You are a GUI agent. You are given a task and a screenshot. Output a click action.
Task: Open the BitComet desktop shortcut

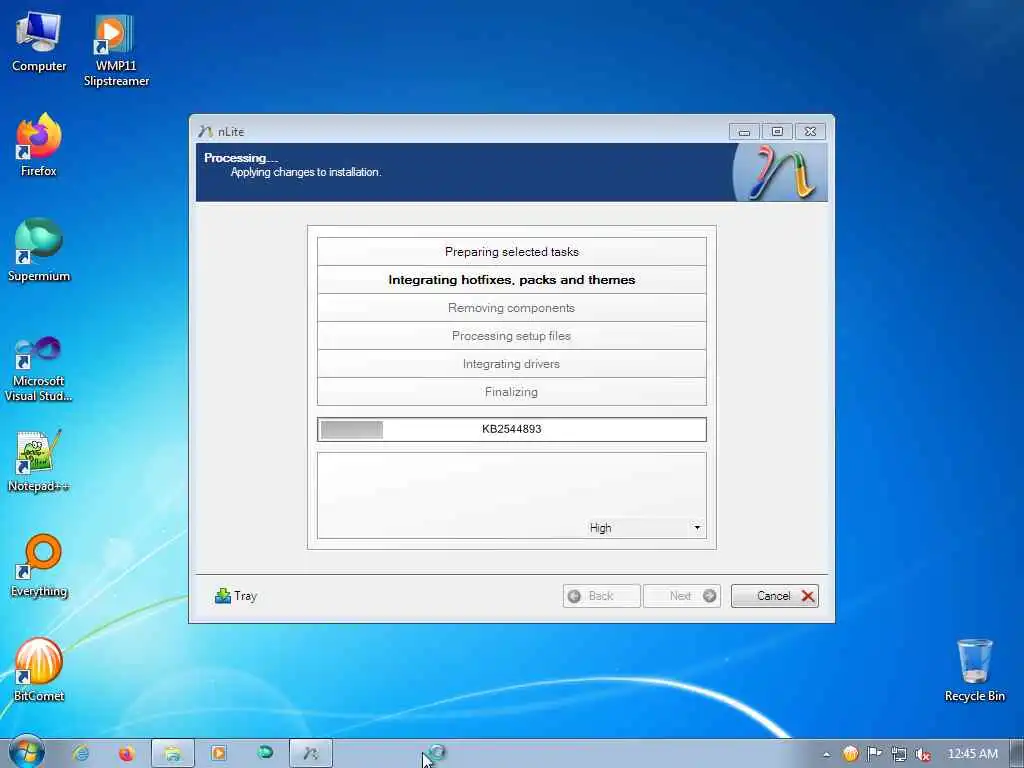coord(39,671)
